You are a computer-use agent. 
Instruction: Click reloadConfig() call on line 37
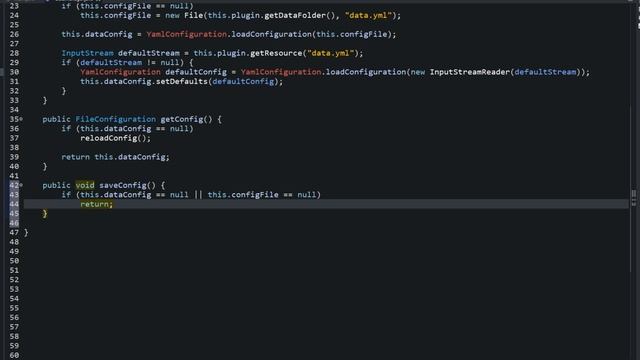pyautogui.click(x=116, y=138)
